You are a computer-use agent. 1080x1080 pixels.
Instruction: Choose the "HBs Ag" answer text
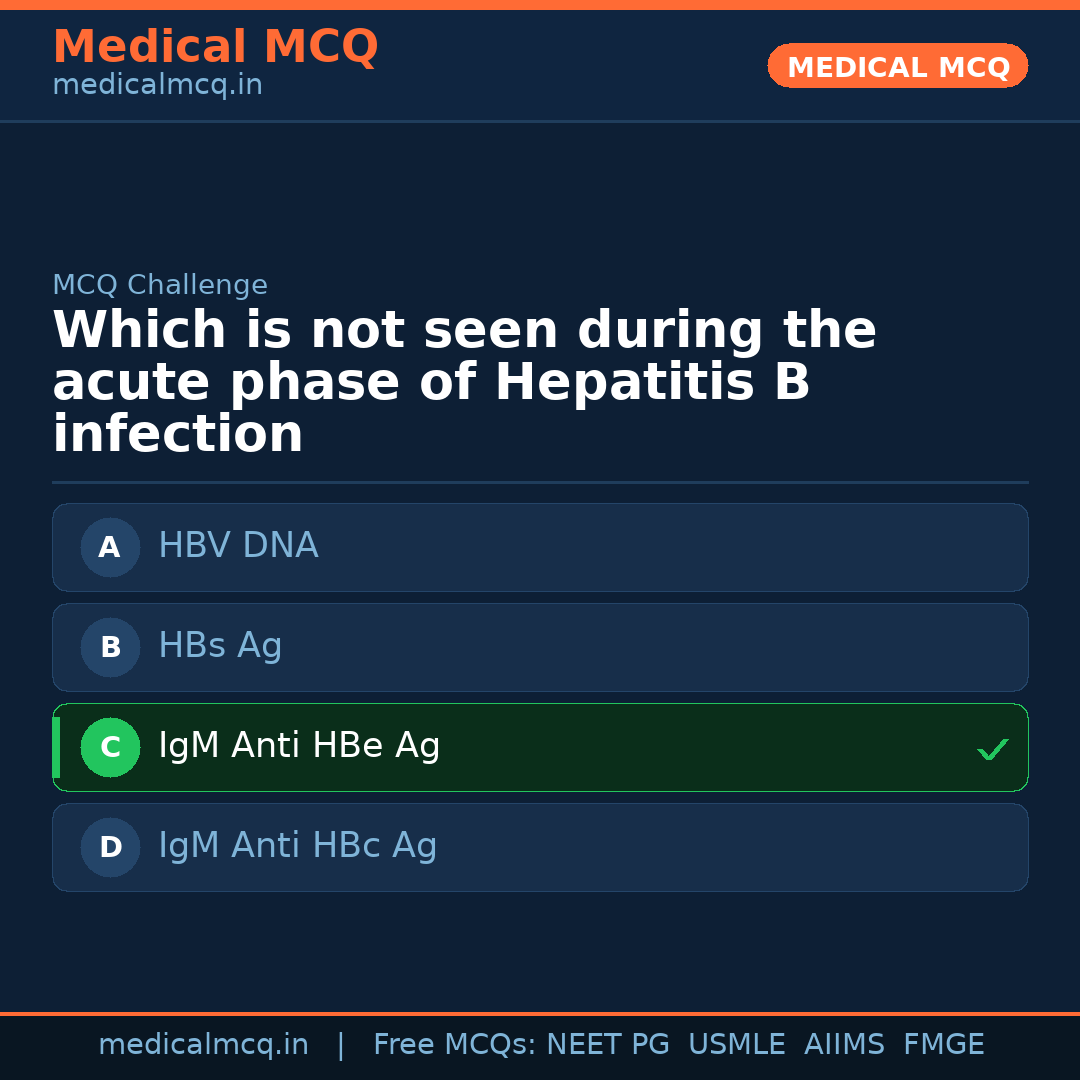click(220, 646)
